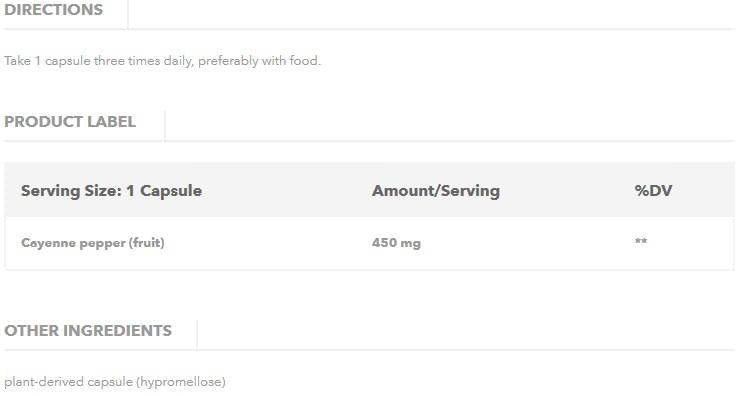Click the word INGREDIENTS in heading

(x=117, y=331)
